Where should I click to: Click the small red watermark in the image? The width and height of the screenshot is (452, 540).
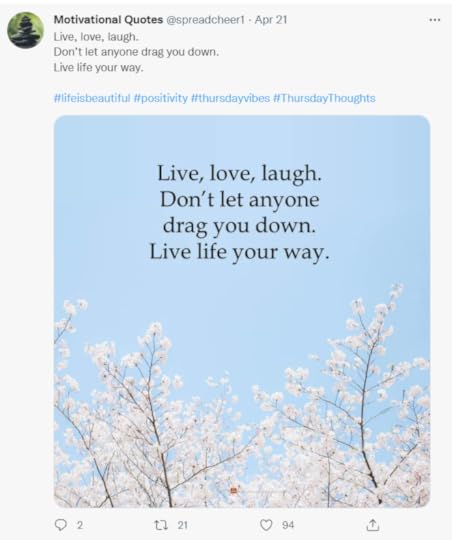(x=234, y=490)
